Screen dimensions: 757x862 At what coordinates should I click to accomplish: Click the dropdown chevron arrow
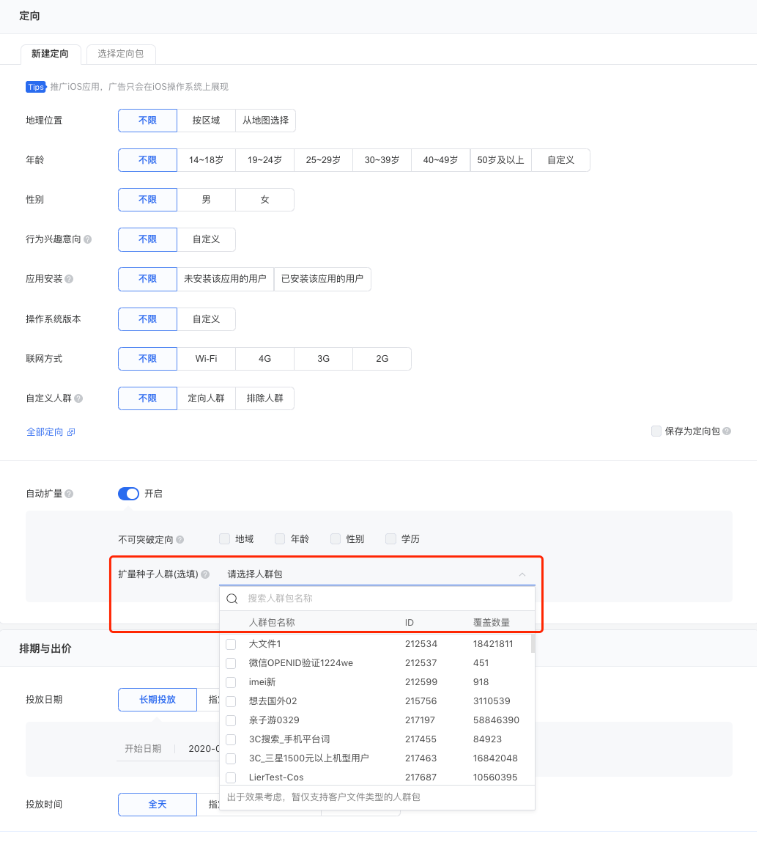(x=522, y=574)
